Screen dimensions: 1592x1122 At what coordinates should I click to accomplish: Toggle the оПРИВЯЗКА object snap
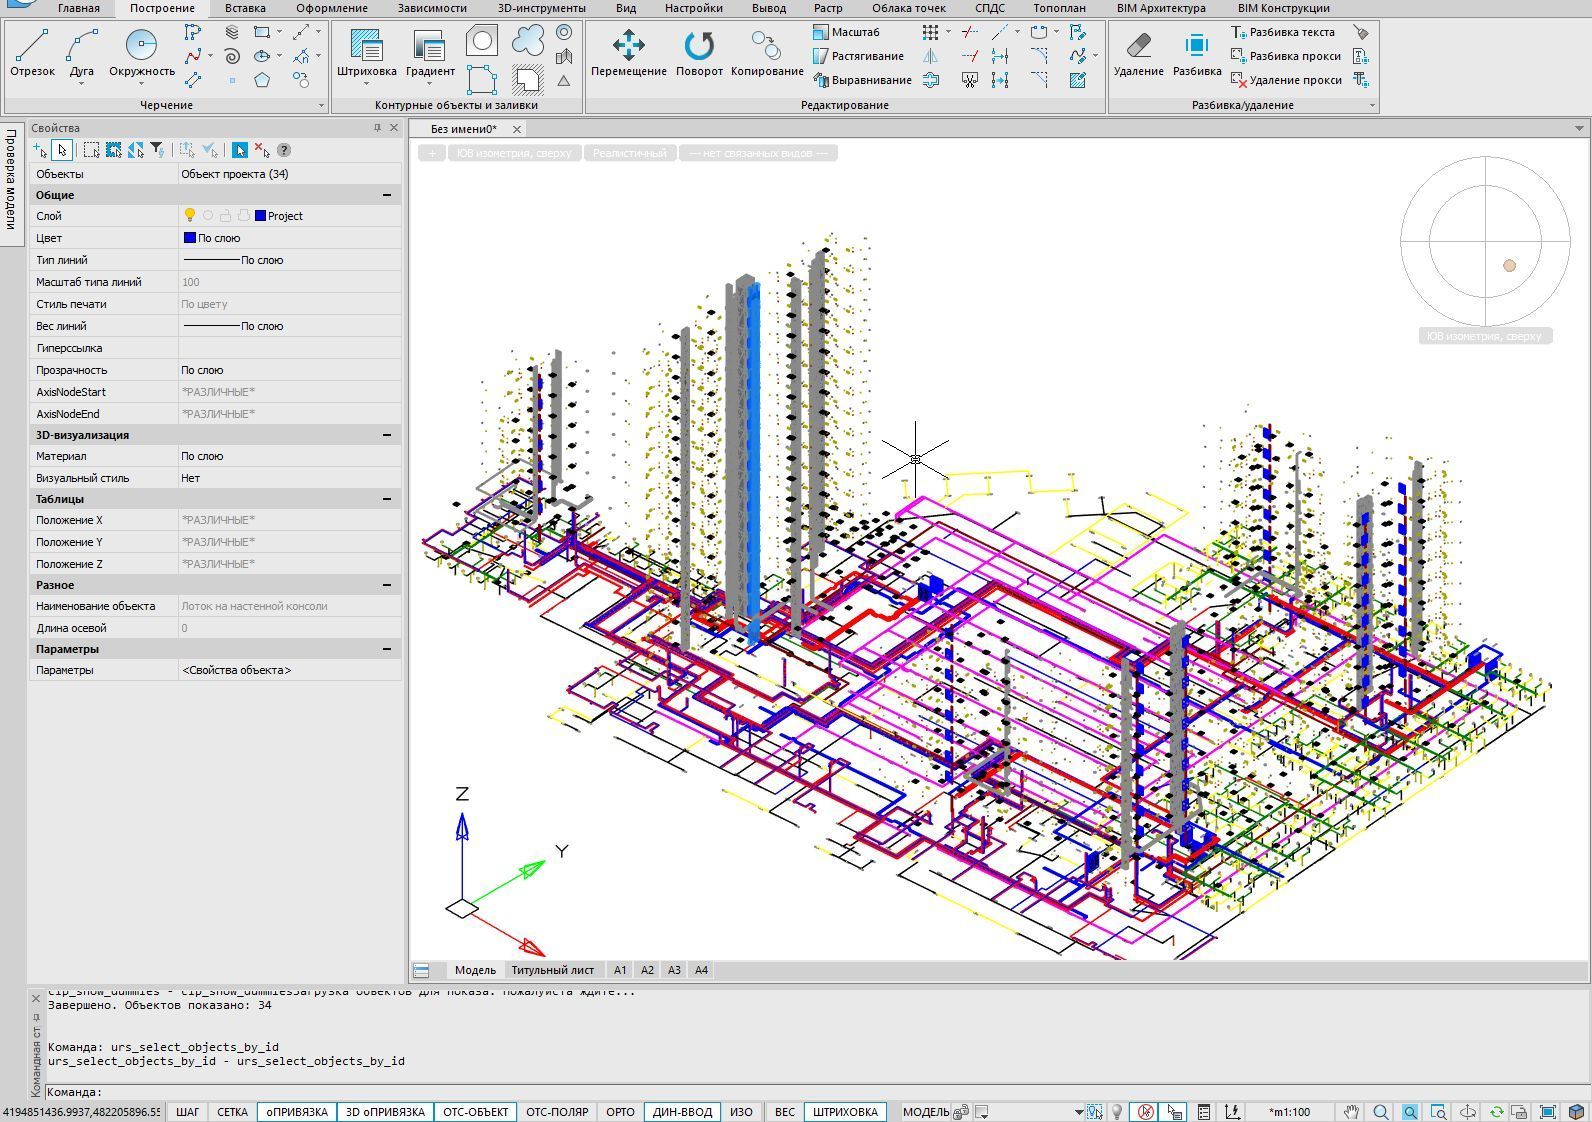(x=297, y=1112)
